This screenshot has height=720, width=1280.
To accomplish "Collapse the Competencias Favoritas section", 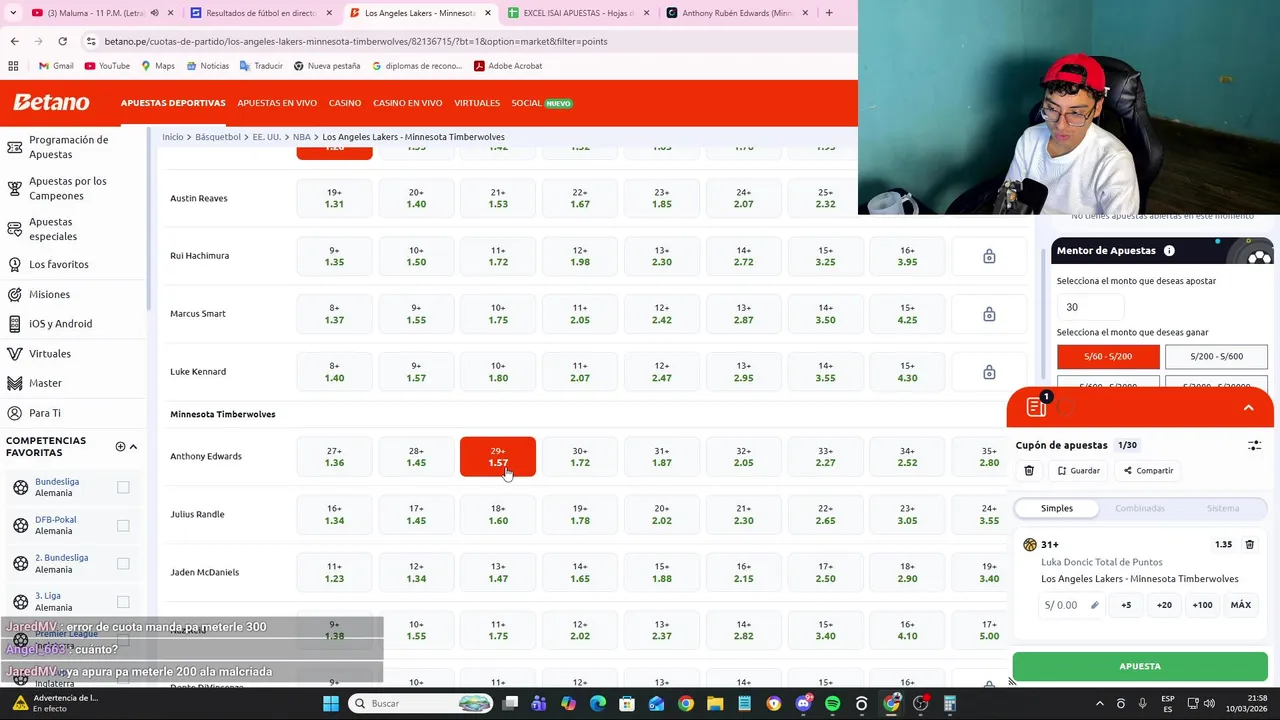I will (x=133, y=447).
